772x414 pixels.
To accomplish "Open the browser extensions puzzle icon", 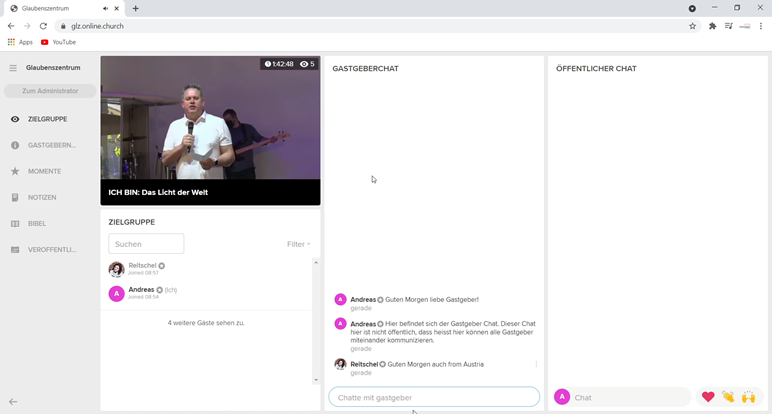I will (712, 26).
